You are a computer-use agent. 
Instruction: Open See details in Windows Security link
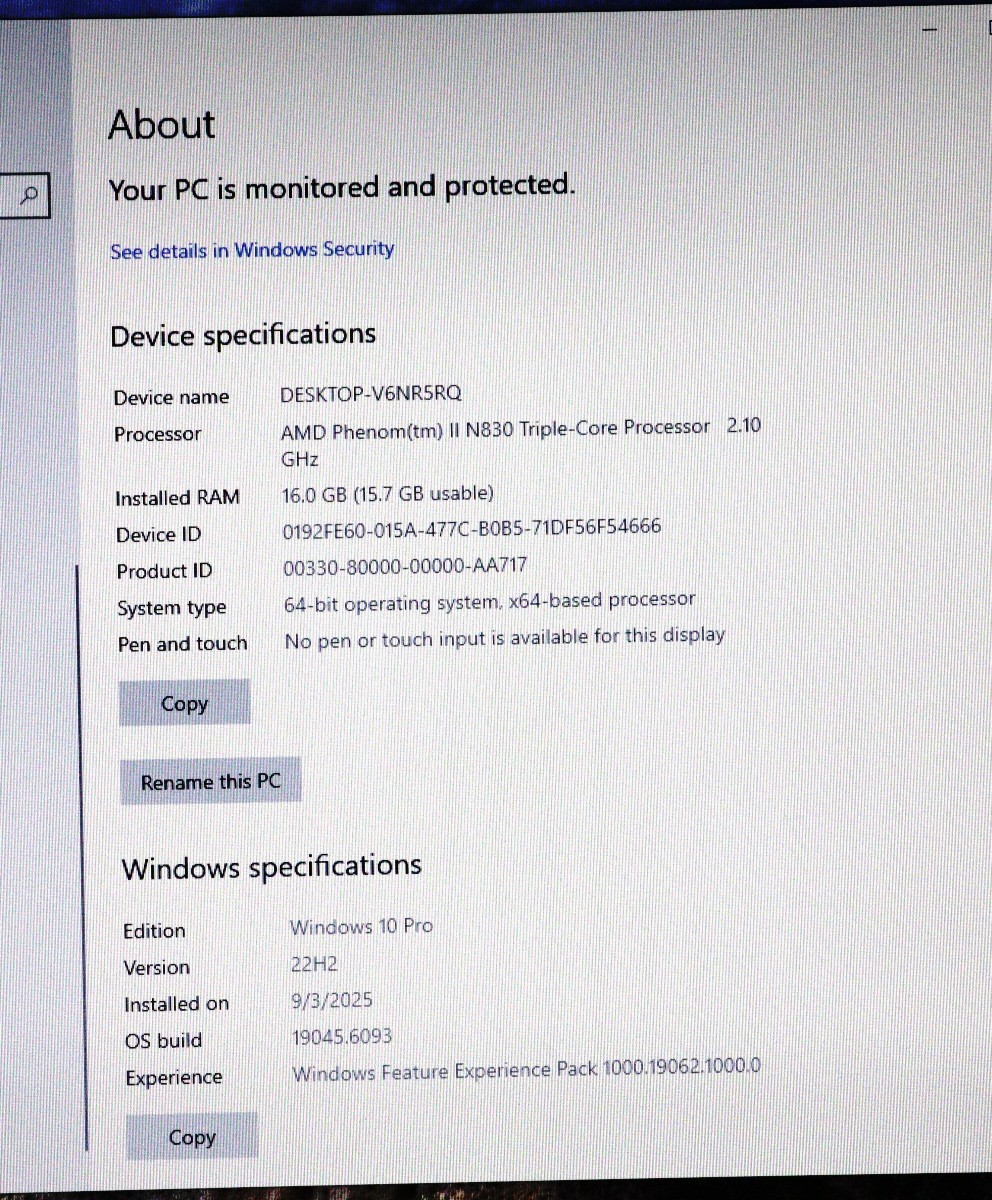click(252, 250)
